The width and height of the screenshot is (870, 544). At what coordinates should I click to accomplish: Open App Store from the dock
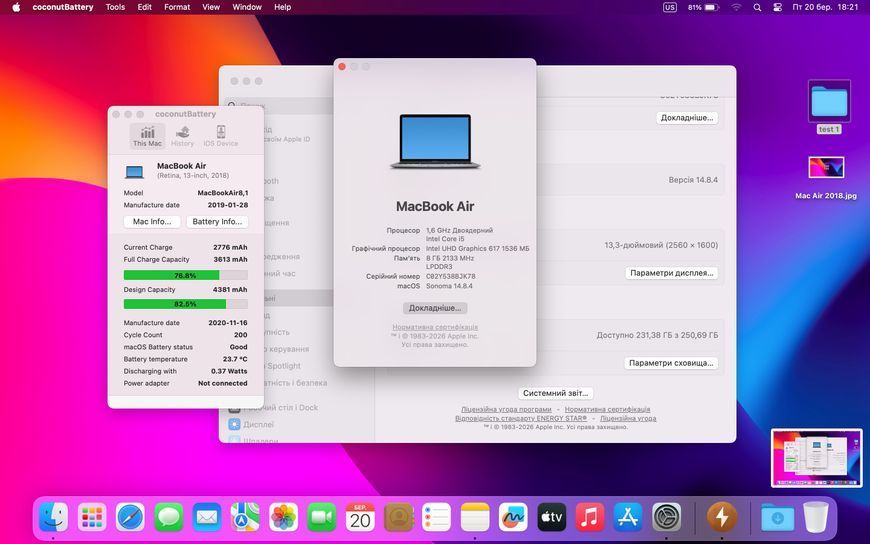point(628,517)
